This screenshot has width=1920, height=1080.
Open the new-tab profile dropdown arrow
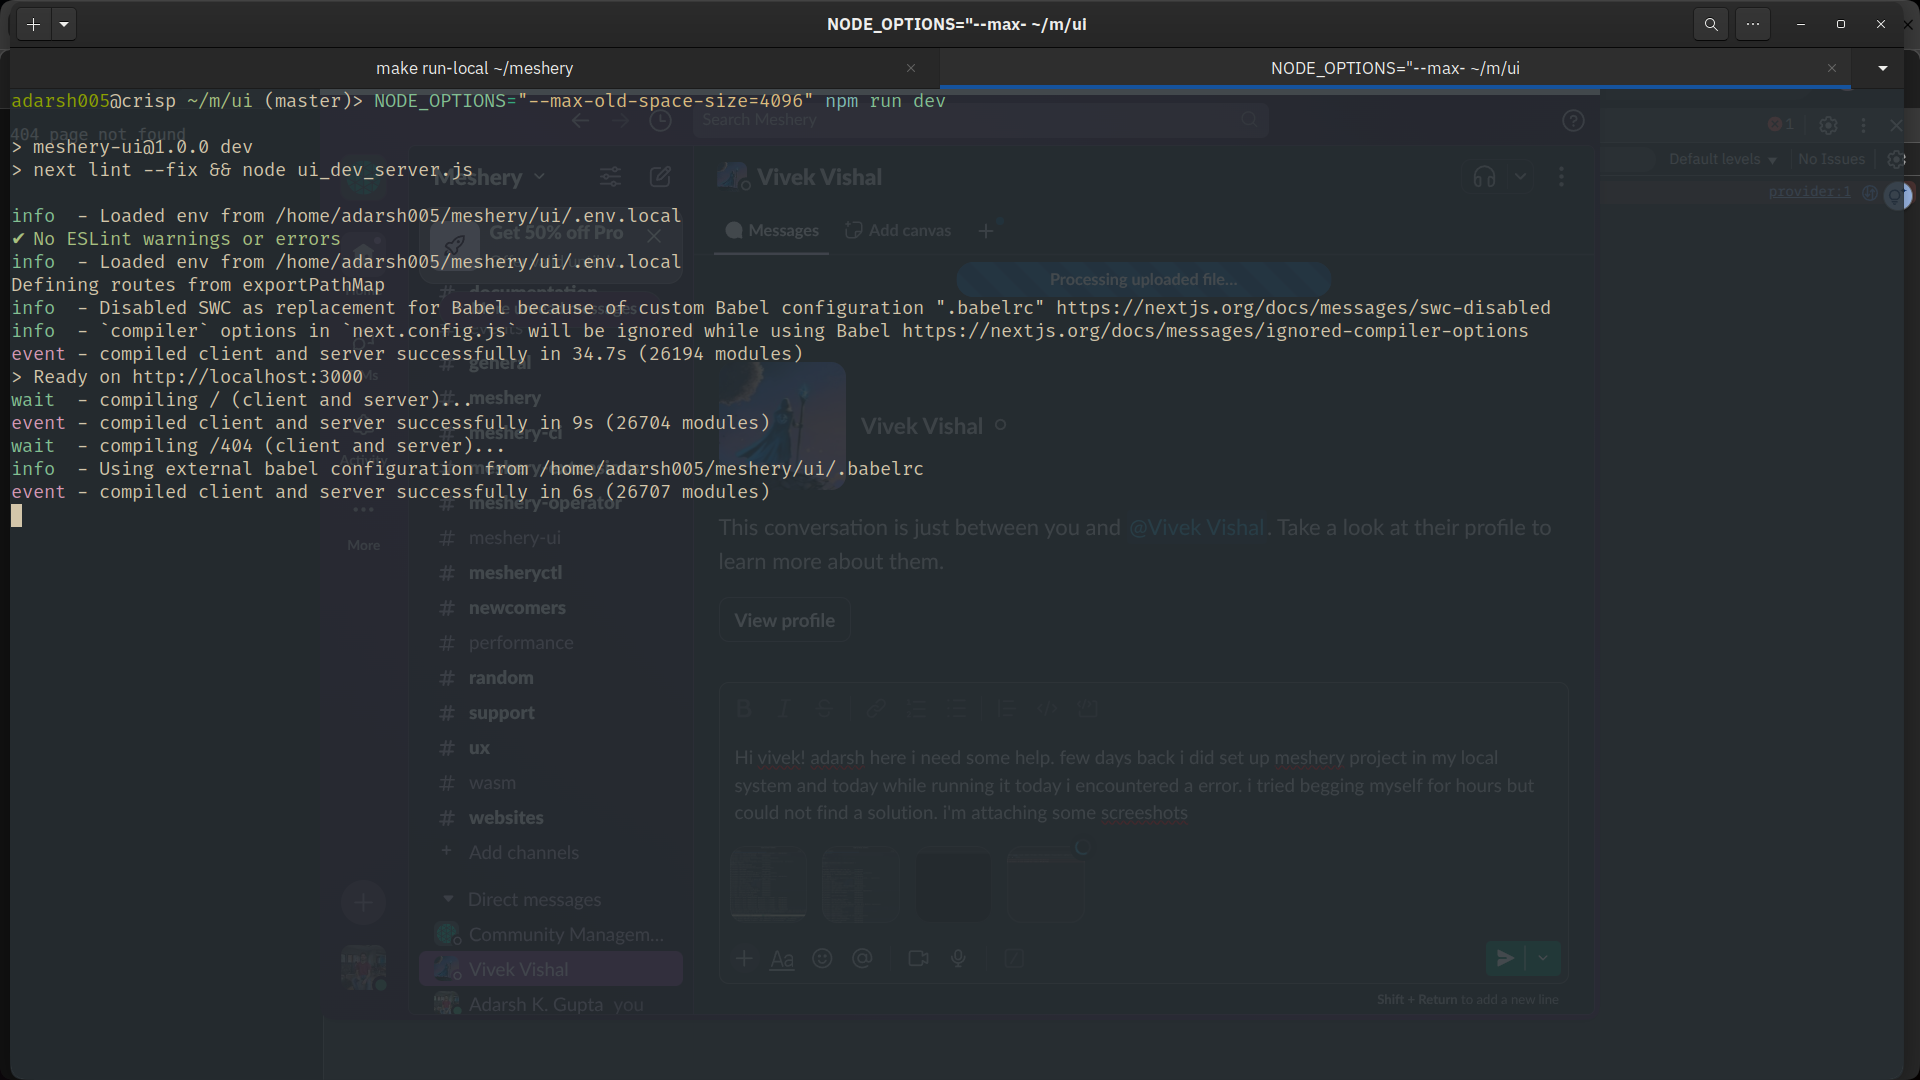(x=64, y=24)
